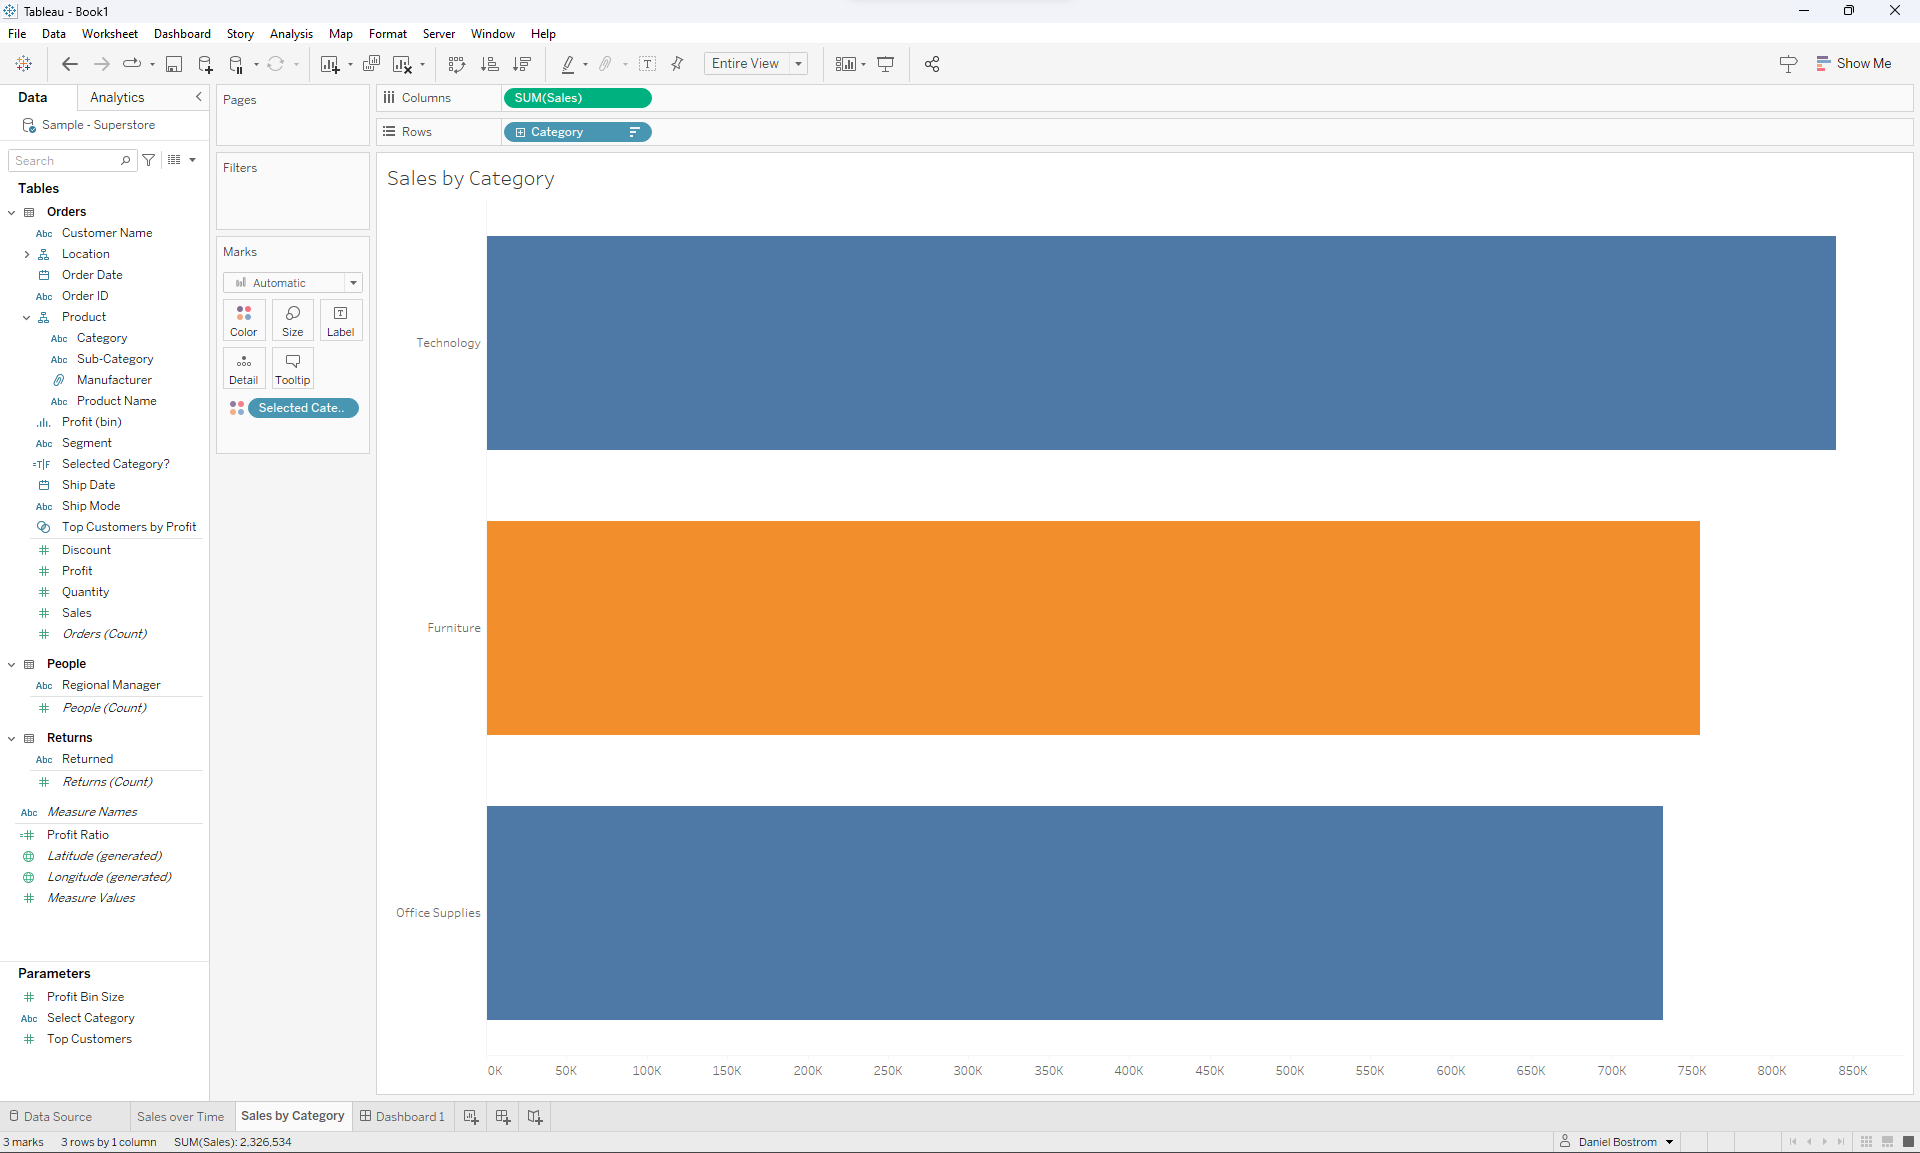Toggle the Show Me panel
This screenshot has width=1920, height=1153.
(1854, 63)
